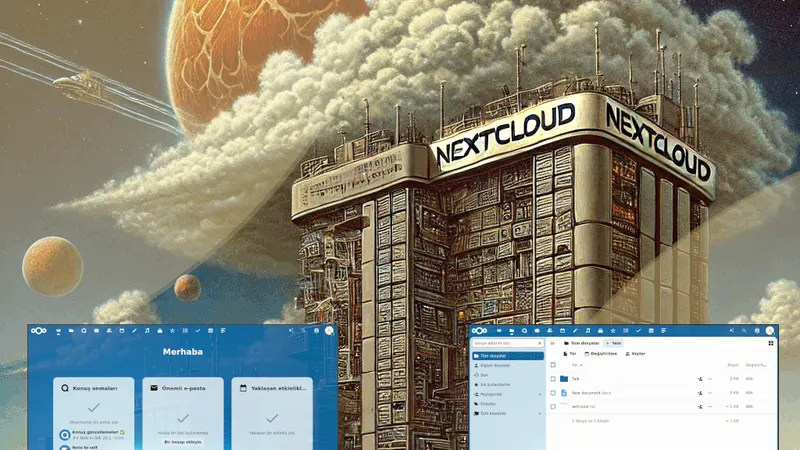800x450 pixels.
Task: Select Tüm dosyalar in files sidebar
Action: (x=508, y=356)
